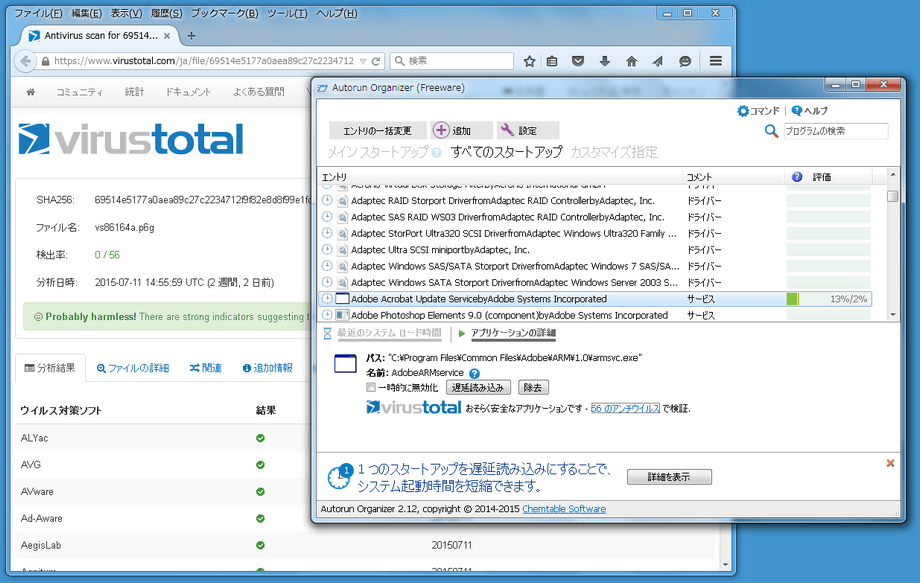Open 履歴 menu in Firefox
Viewport: 920px width, 583px height.
(166, 13)
